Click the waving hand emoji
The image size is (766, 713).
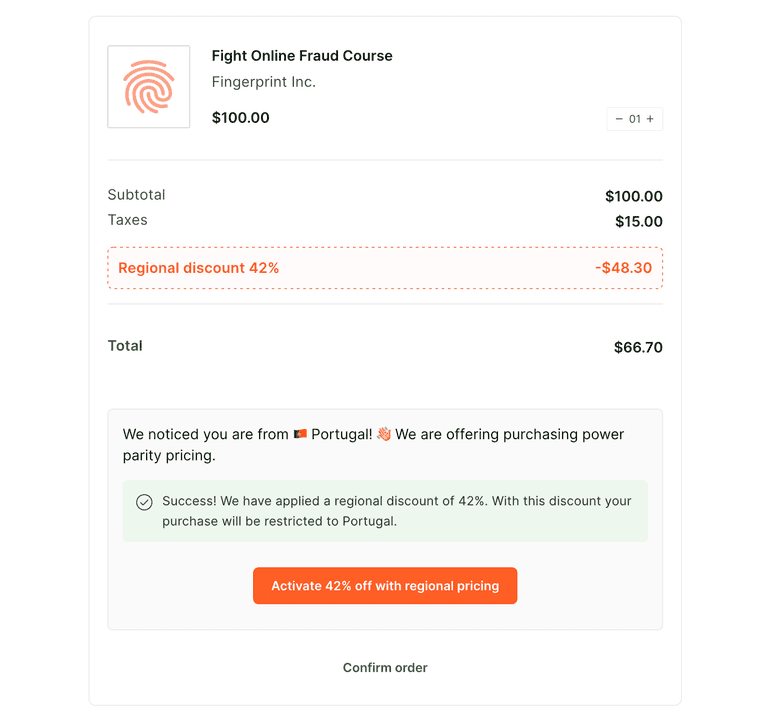click(x=384, y=435)
